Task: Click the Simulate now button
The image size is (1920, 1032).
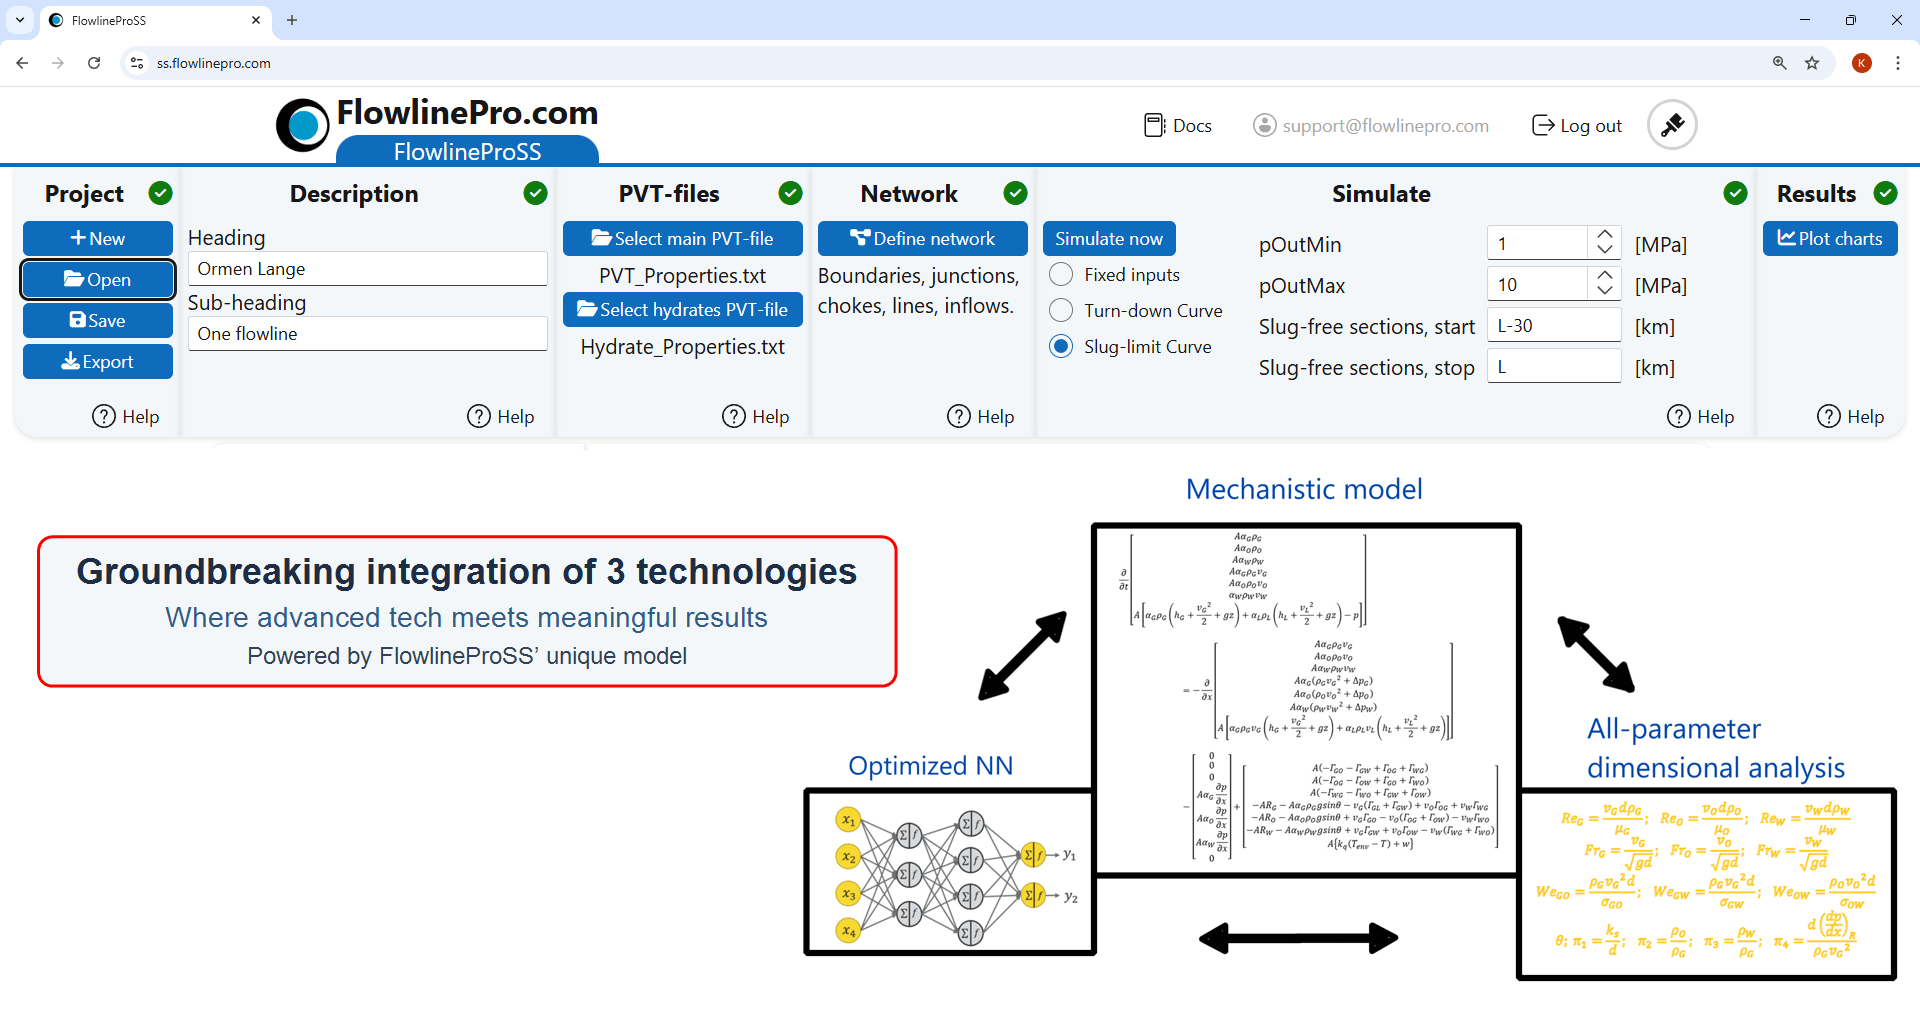Action: (1109, 238)
